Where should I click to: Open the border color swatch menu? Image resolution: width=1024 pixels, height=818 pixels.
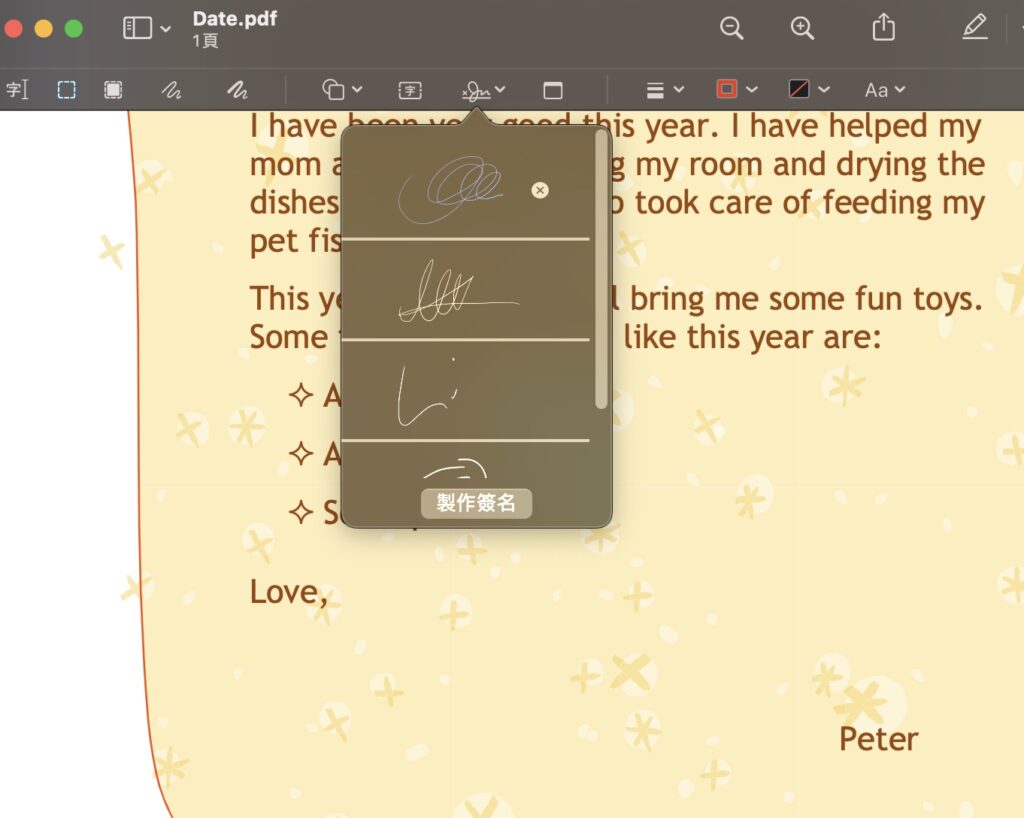pyautogui.click(x=737, y=90)
